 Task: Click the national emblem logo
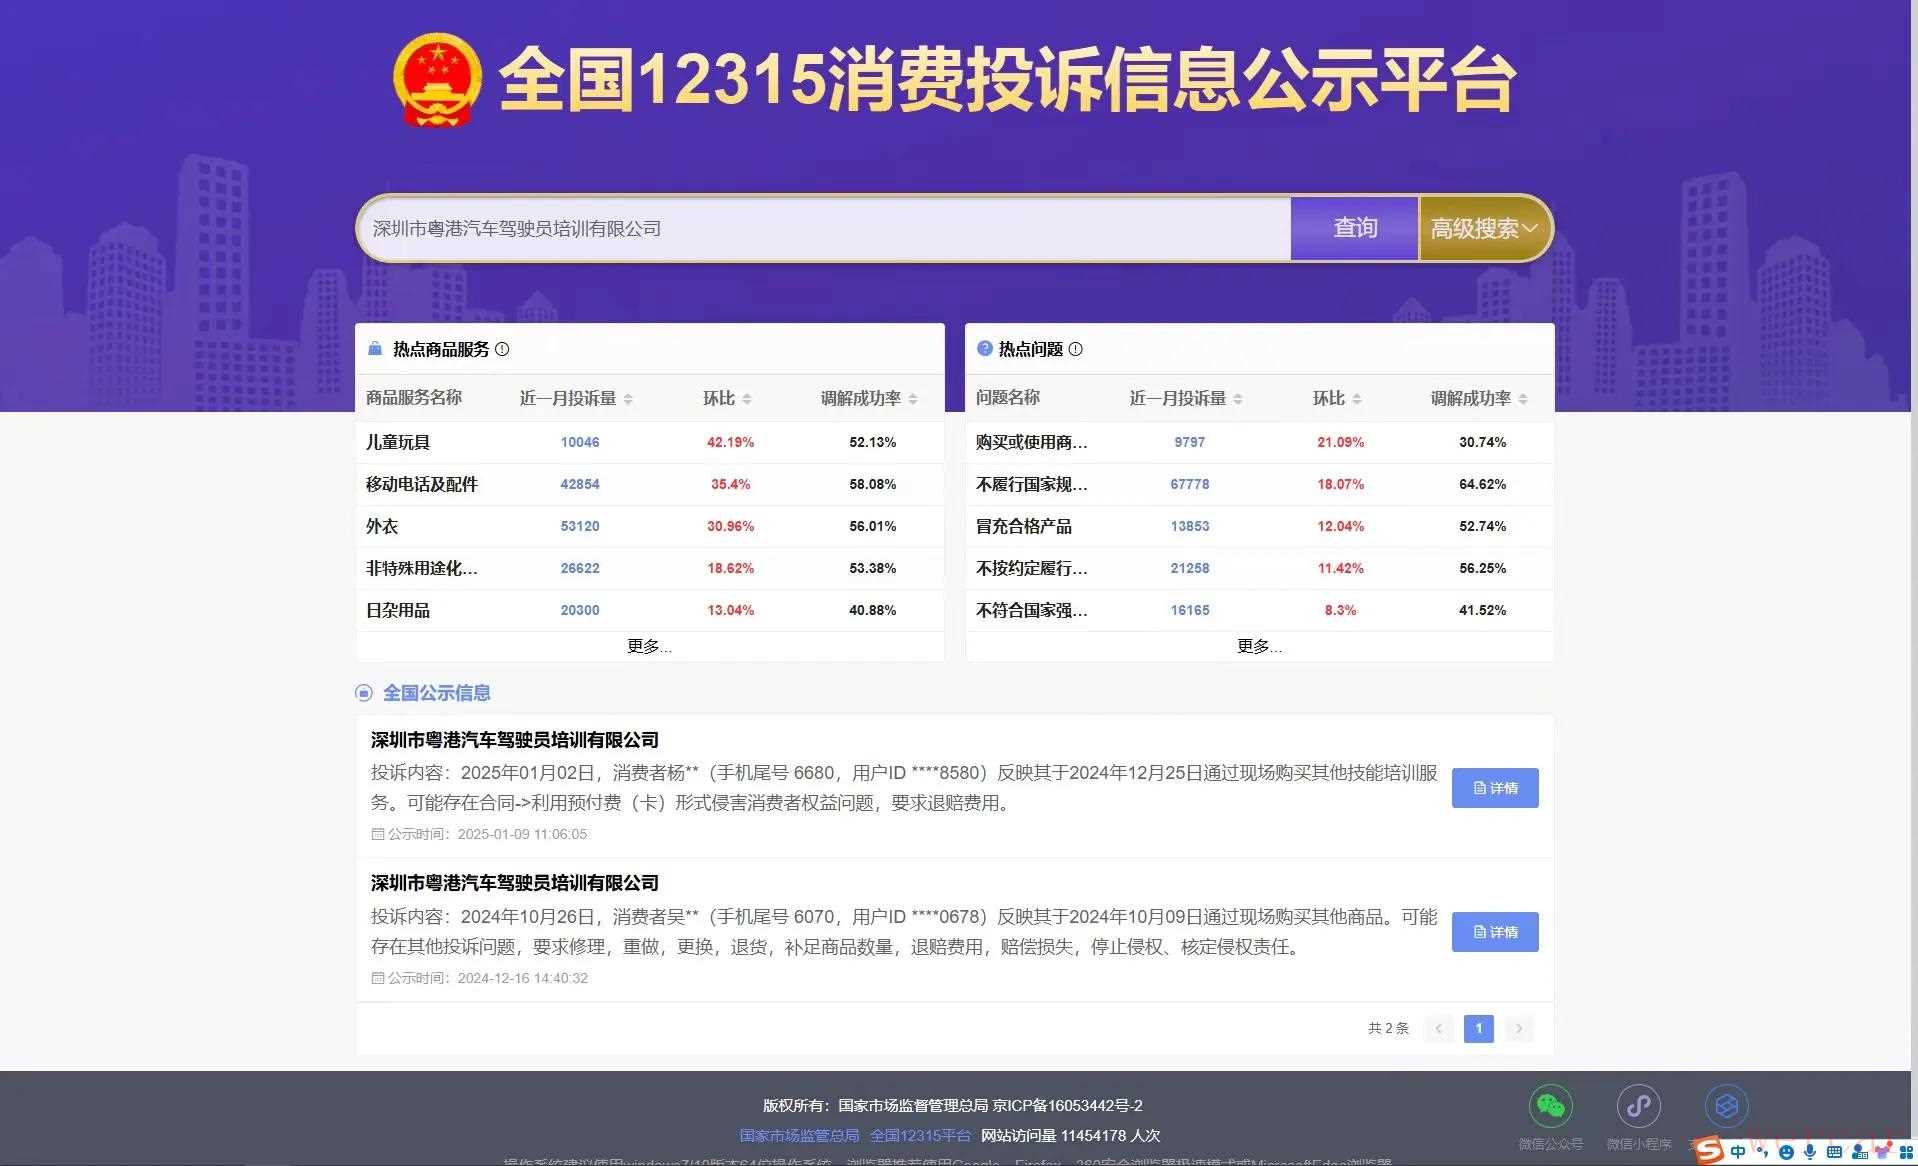click(437, 80)
